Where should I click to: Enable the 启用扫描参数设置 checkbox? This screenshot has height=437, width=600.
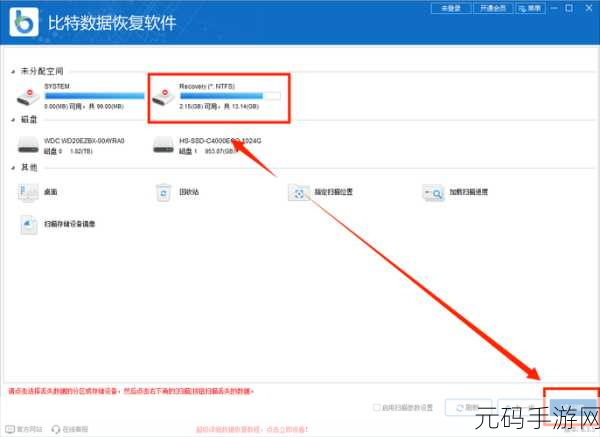pyautogui.click(x=377, y=408)
